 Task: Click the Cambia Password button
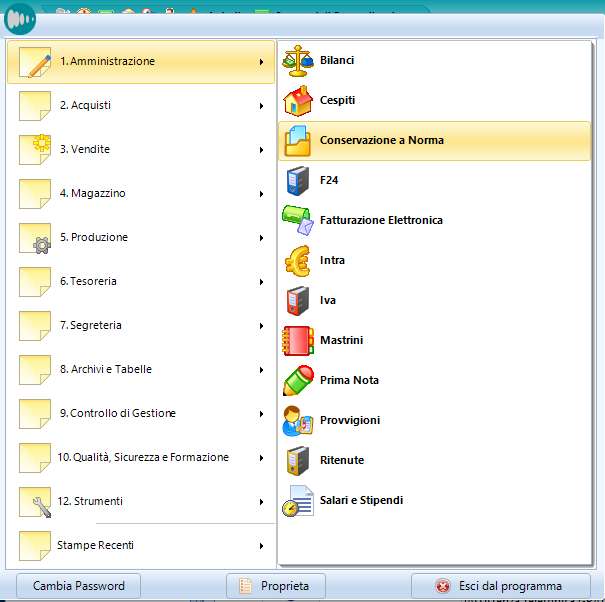(79, 586)
